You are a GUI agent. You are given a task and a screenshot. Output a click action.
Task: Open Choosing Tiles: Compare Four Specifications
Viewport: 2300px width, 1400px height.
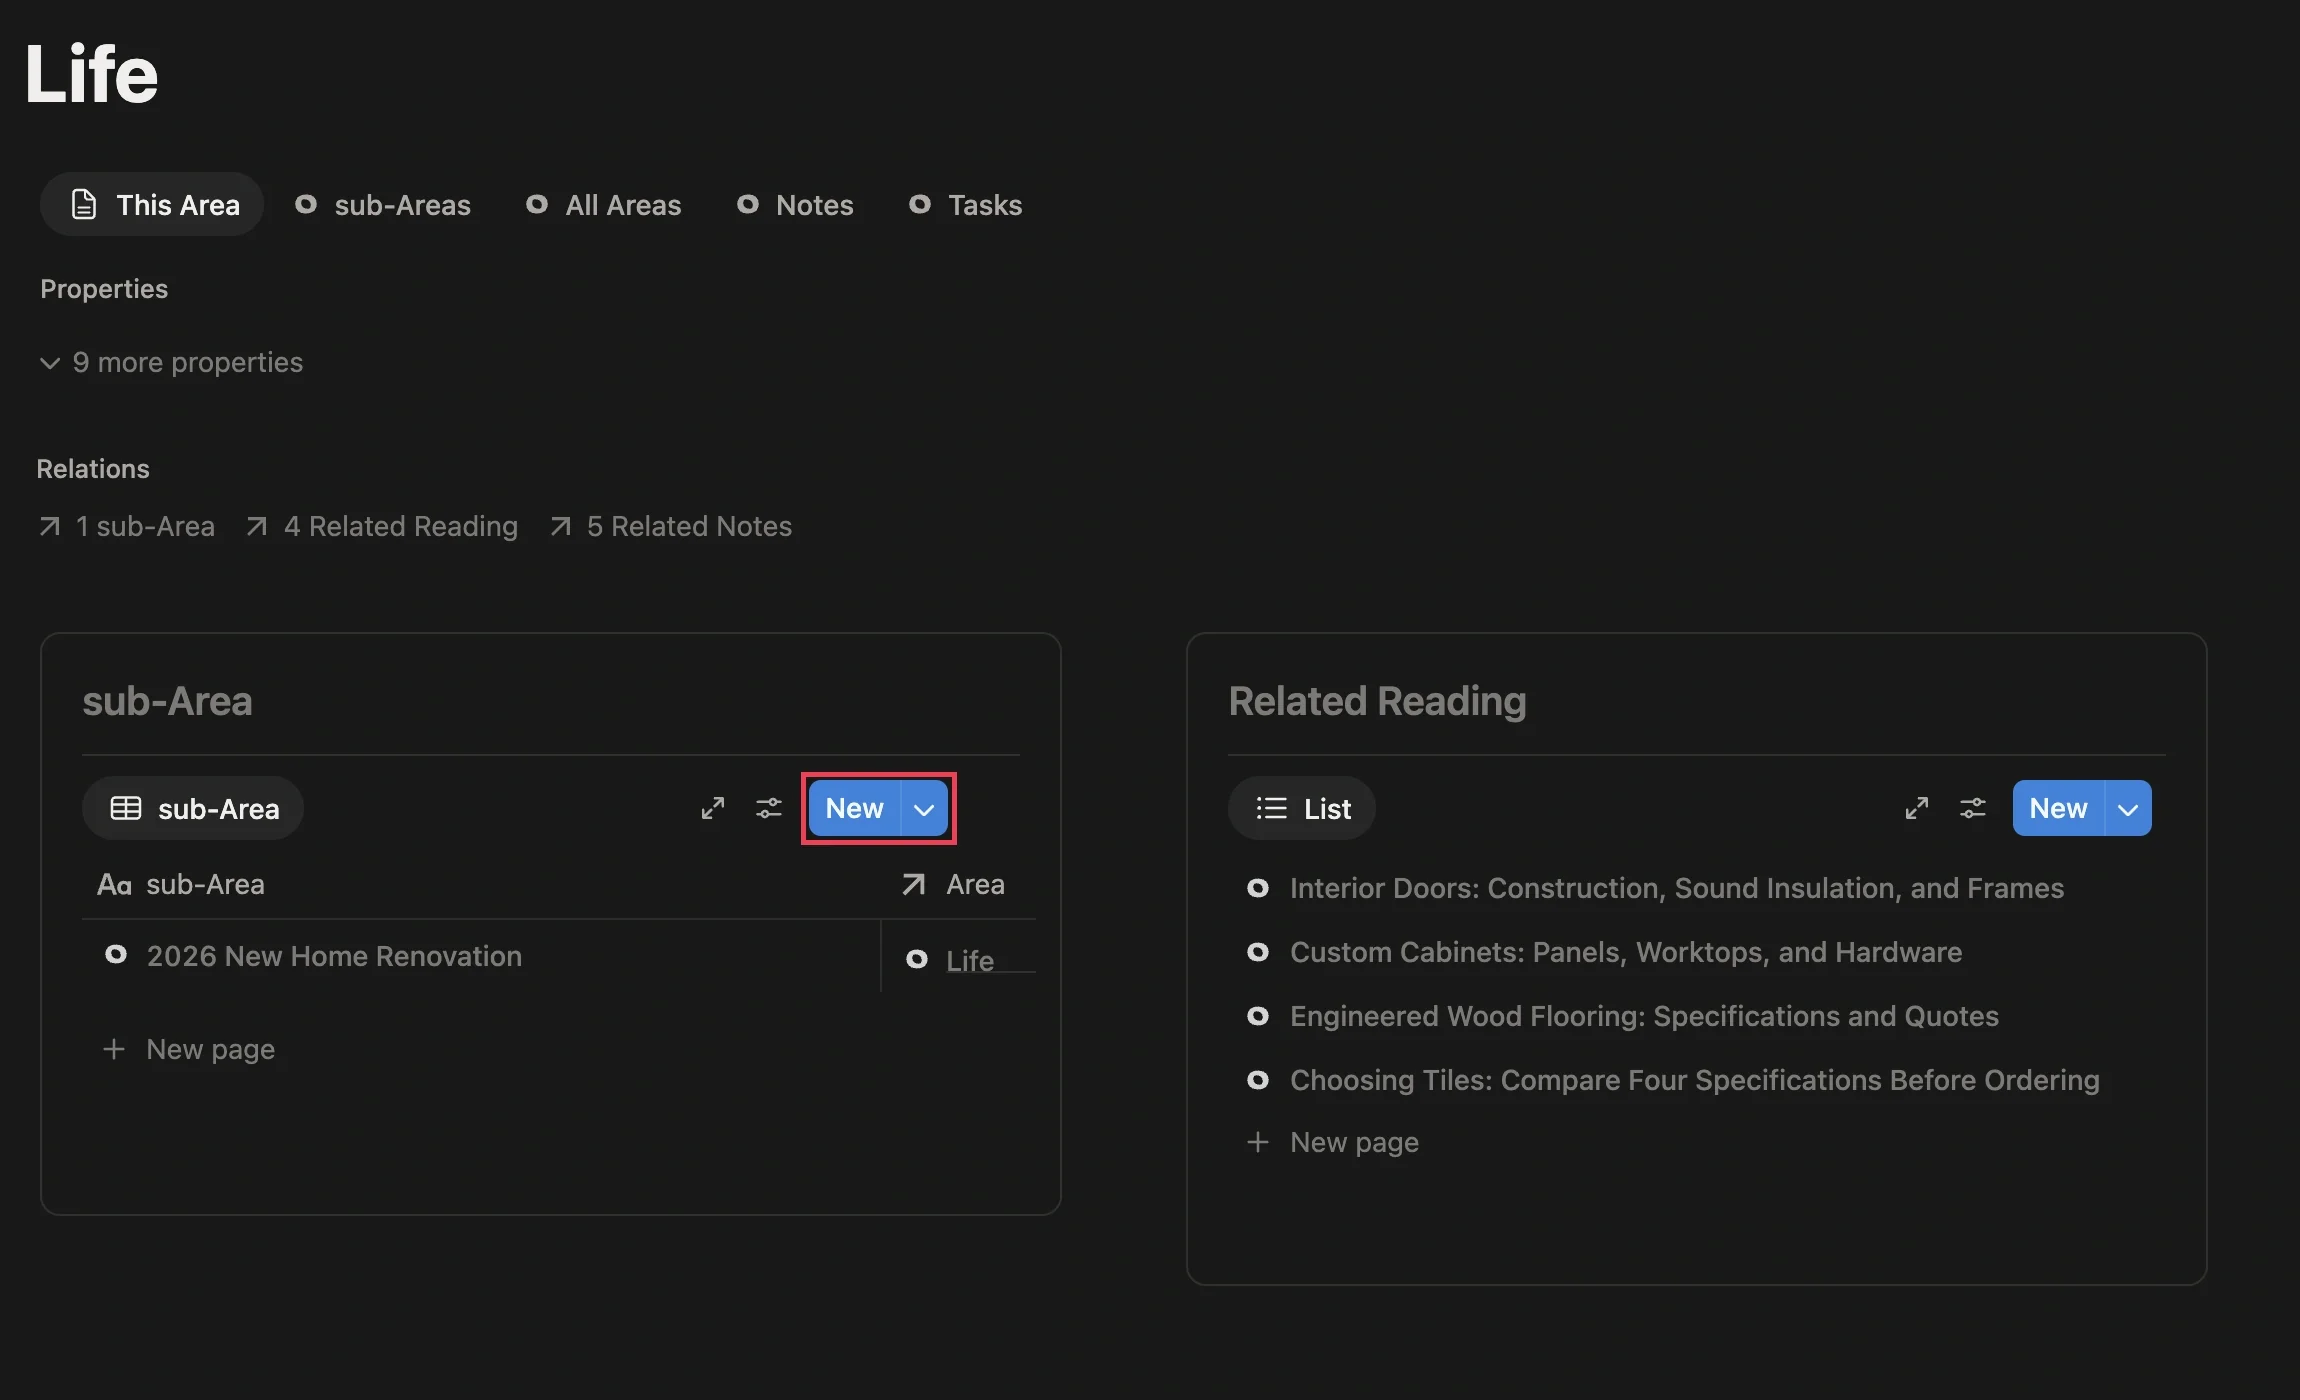1695,1080
